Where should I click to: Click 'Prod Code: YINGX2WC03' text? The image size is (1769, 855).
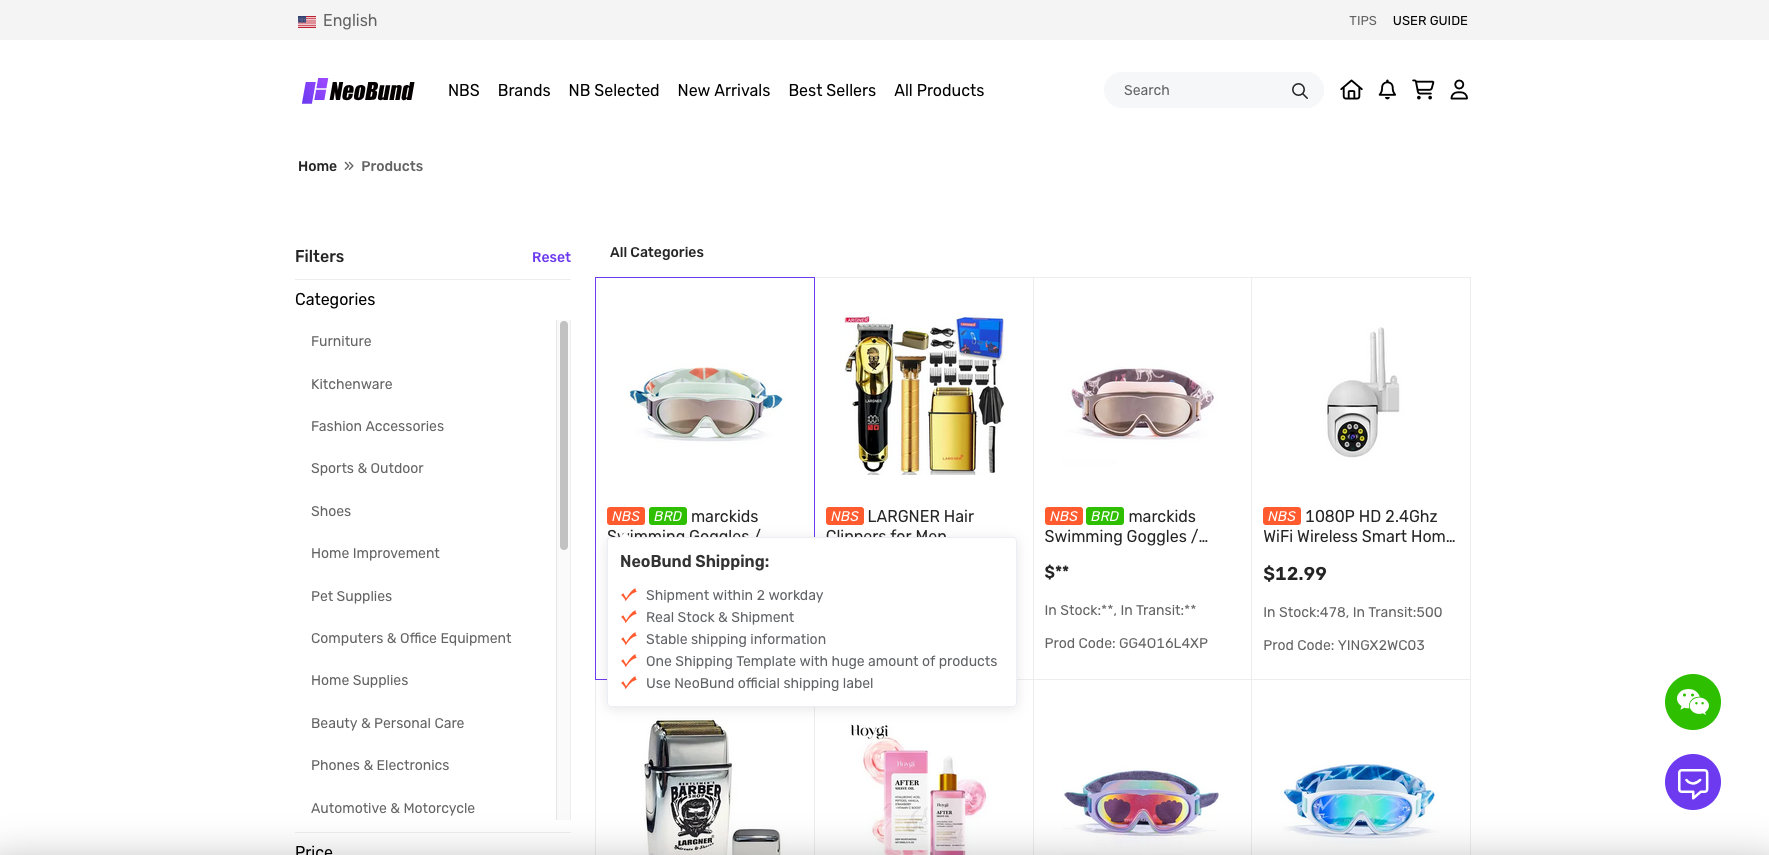tap(1344, 645)
